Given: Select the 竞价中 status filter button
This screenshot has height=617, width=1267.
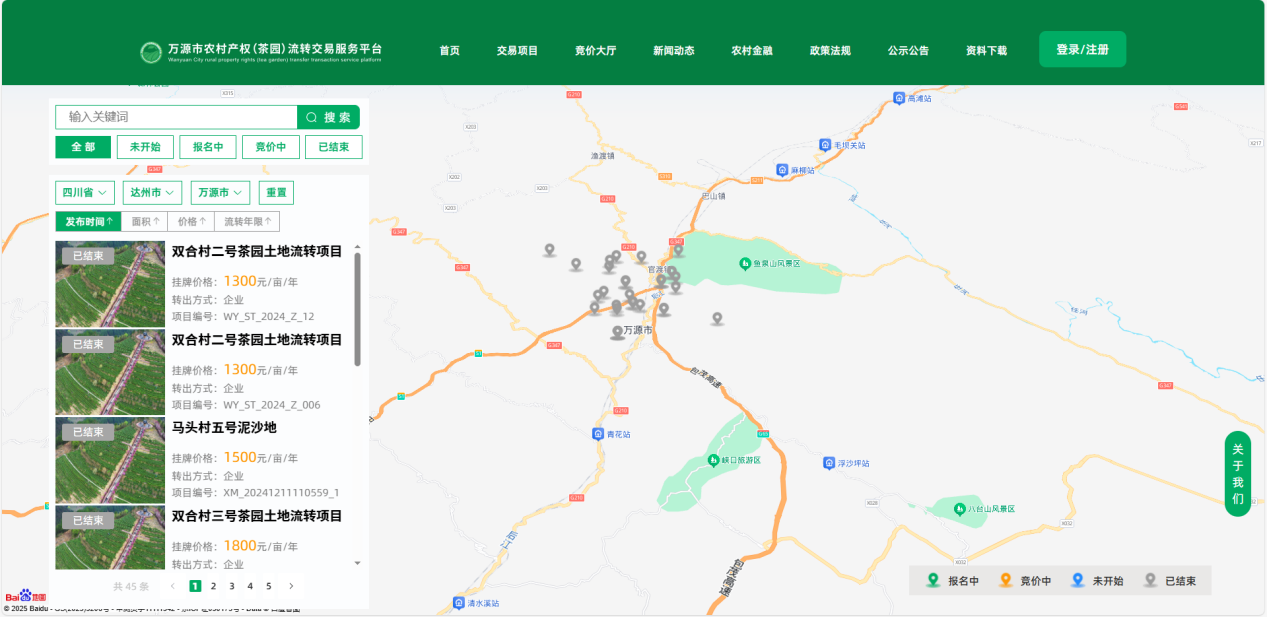Looking at the screenshot, I should click(271, 147).
